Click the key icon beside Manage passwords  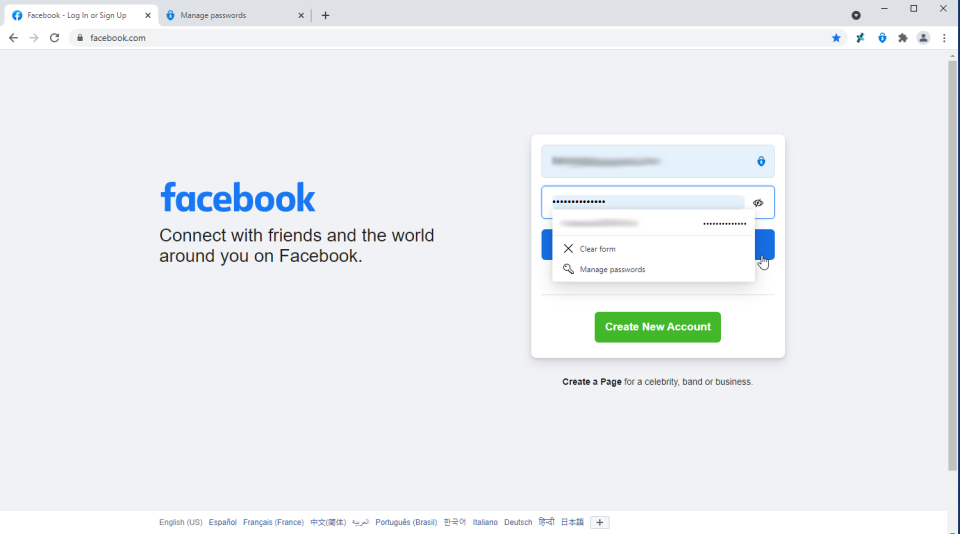pyautogui.click(x=568, y=269)
